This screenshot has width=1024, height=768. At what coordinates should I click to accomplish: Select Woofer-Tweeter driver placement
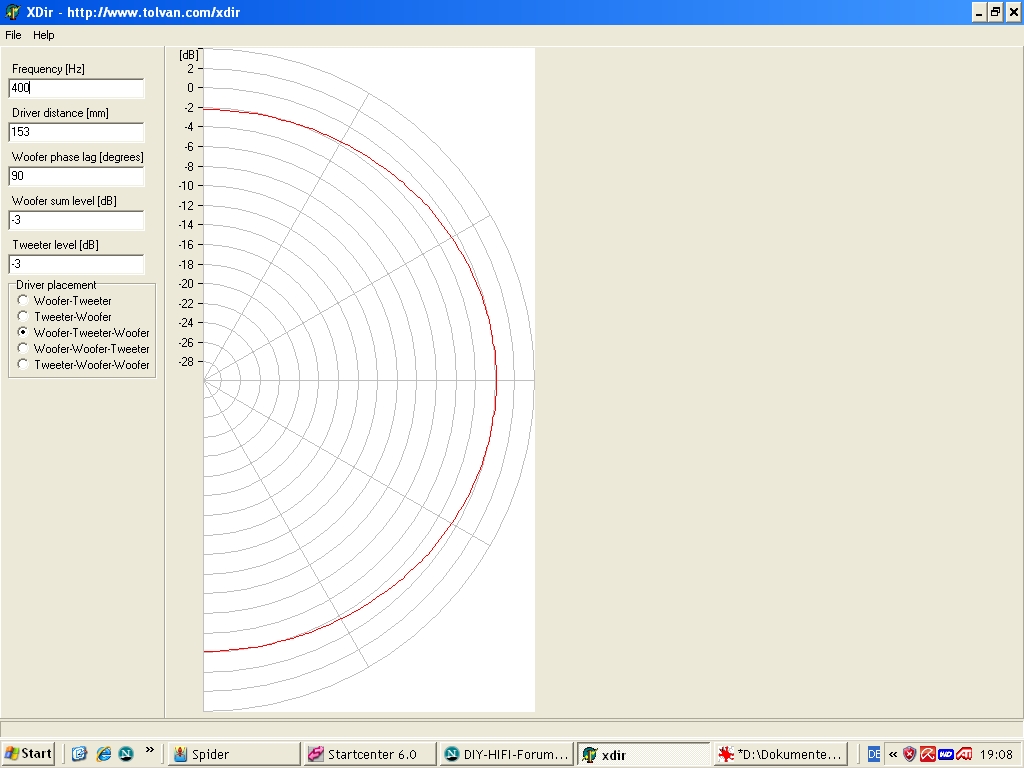[x=24, y=301]
